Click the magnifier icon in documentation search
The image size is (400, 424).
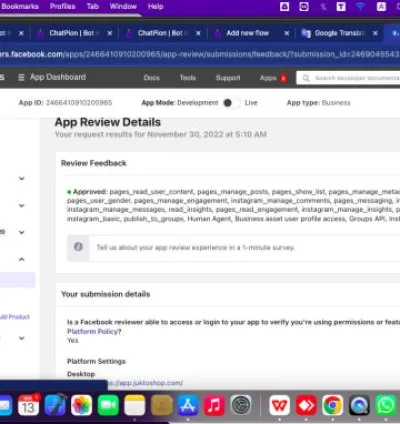(306, 78)
